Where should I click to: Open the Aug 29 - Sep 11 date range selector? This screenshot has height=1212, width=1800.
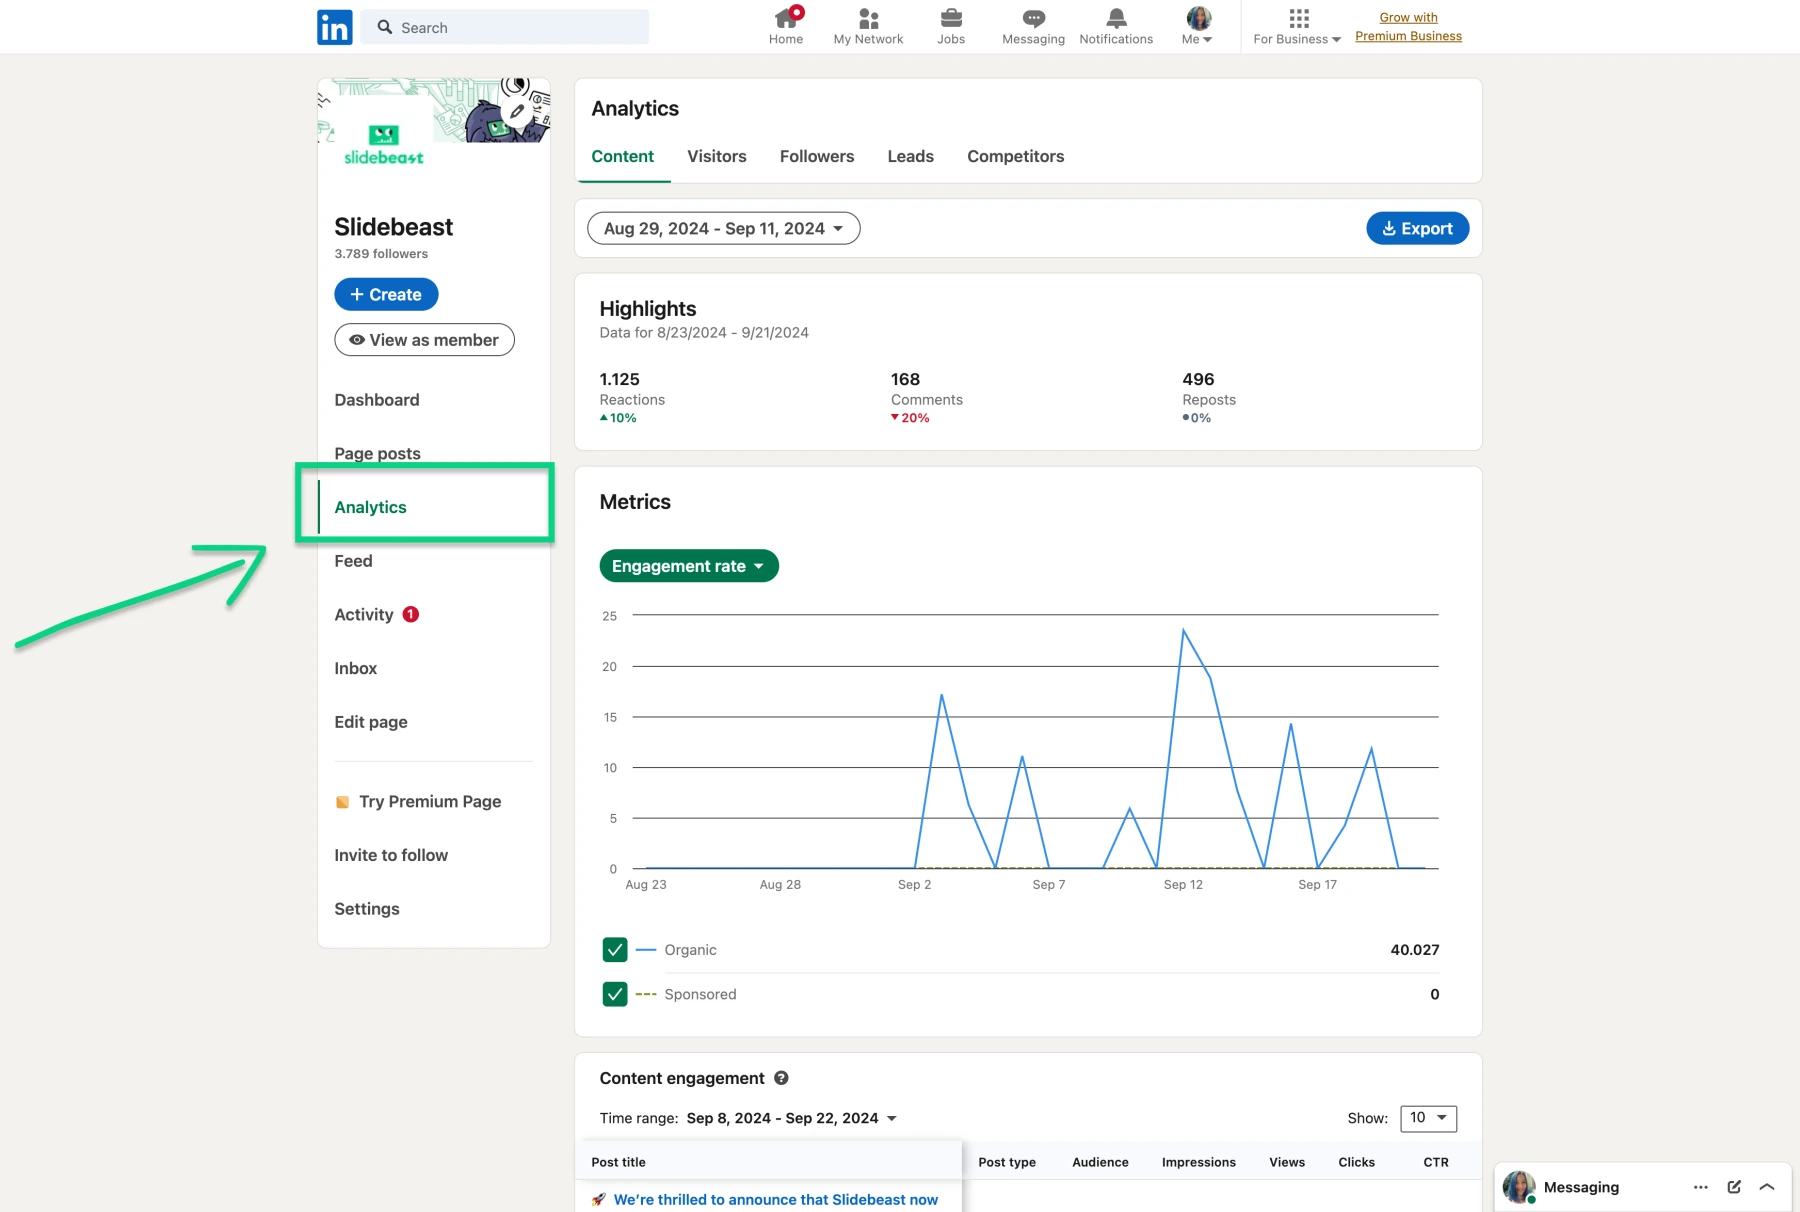click(723, 228)
